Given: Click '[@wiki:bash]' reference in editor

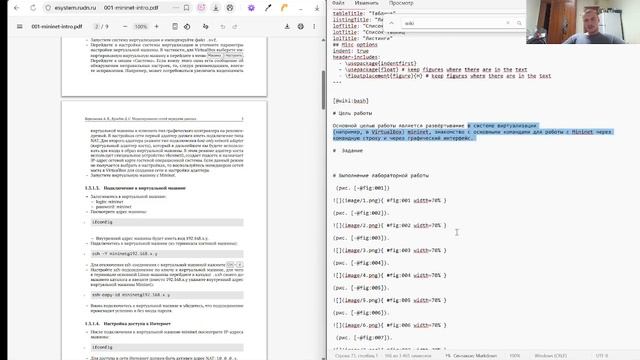Looking at the screenshot, I should [x=351, y=101].
